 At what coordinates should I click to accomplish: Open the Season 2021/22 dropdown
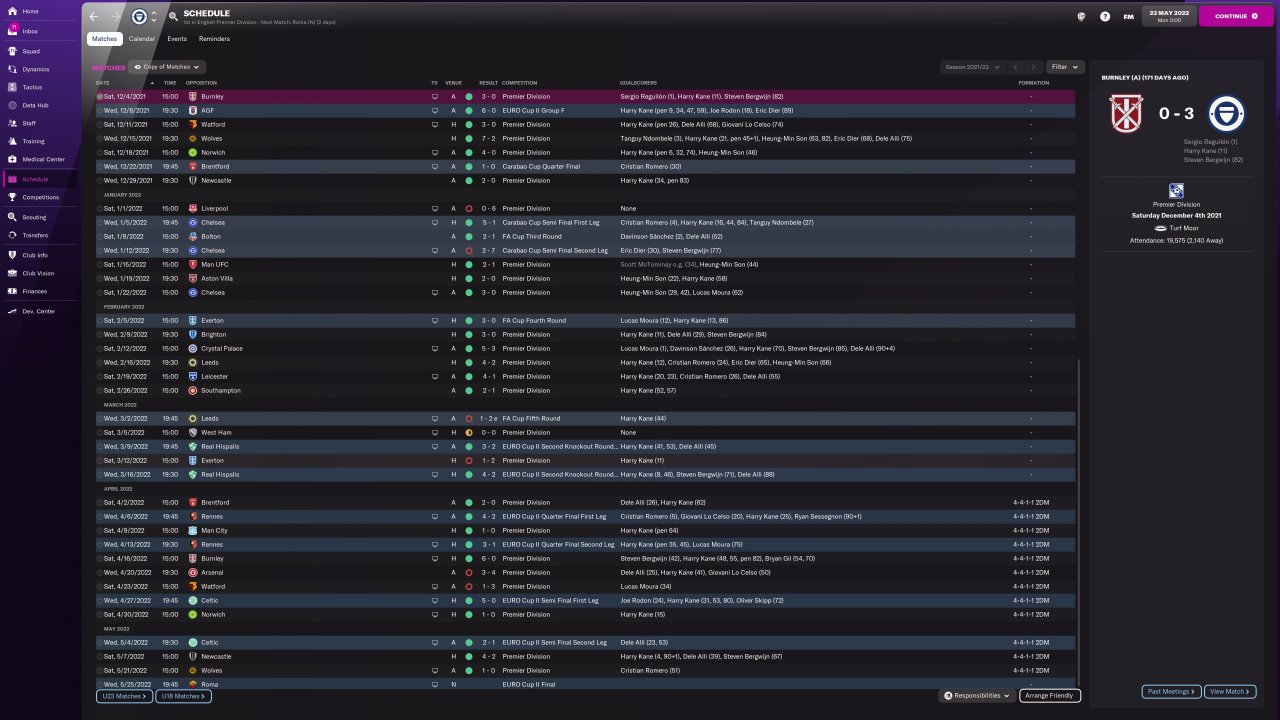pos(971,67)
